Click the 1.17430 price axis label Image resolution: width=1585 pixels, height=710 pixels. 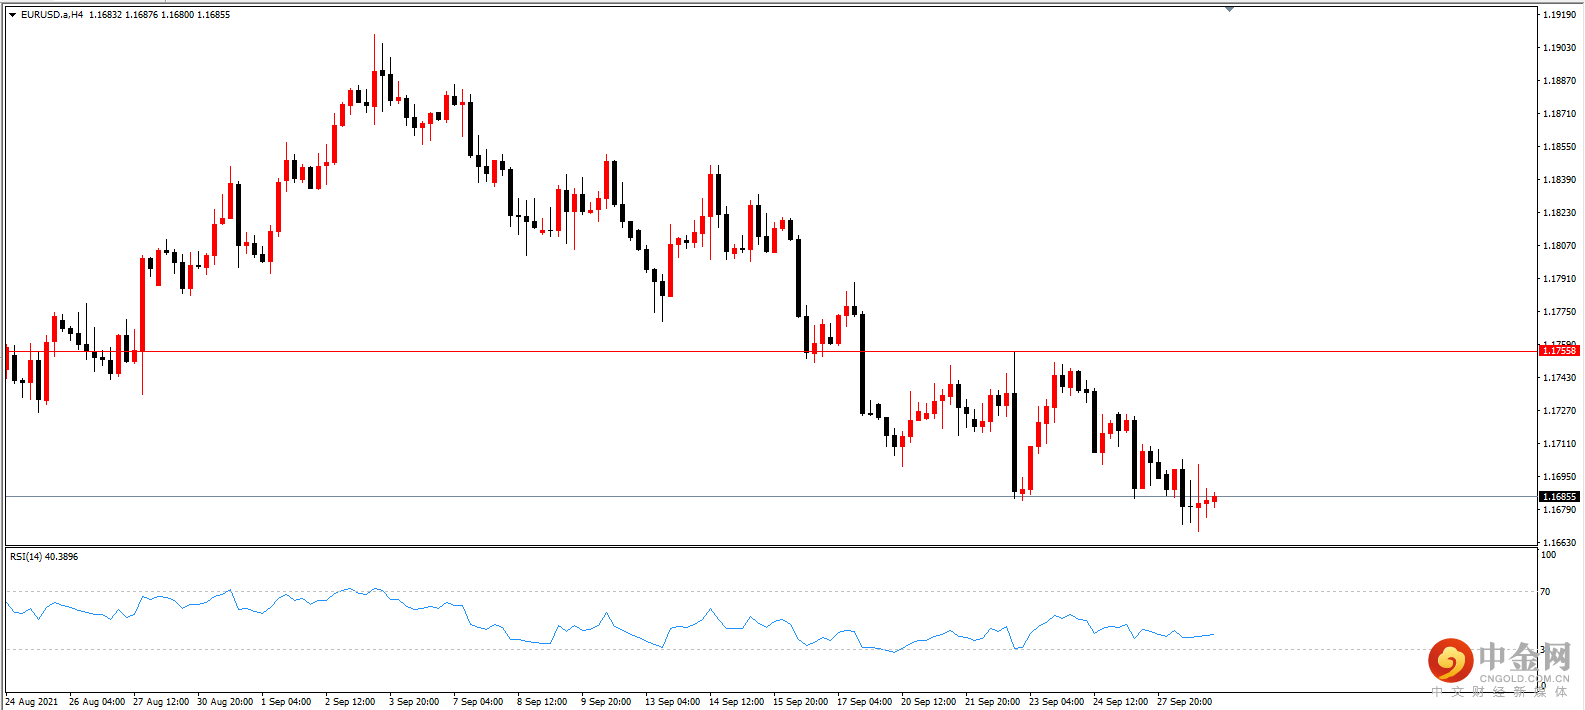click(1559, 378)
